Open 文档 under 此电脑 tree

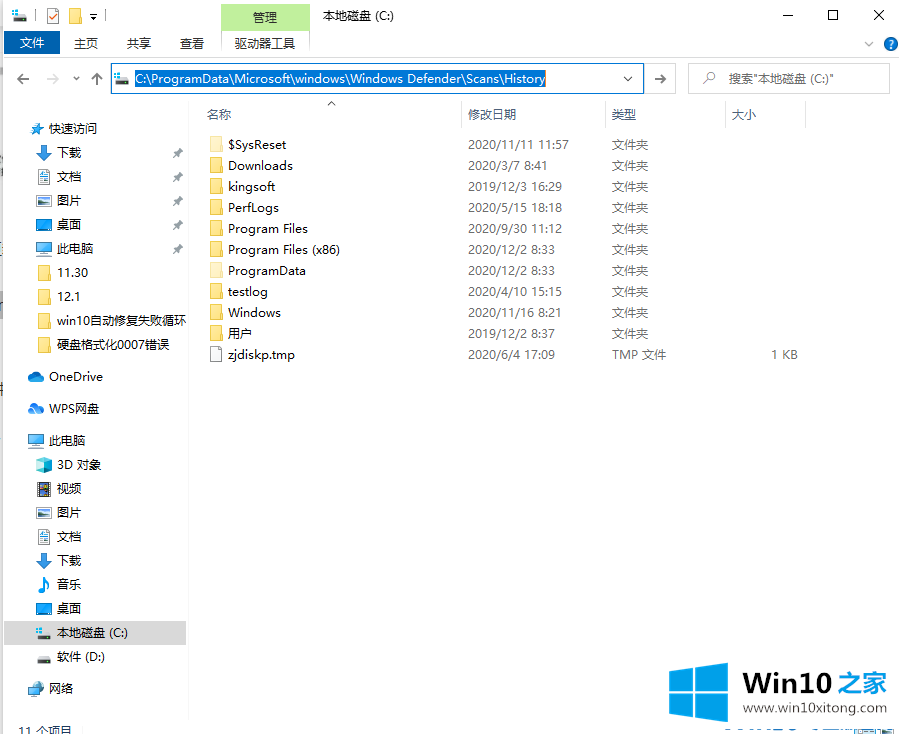[69, 537]
